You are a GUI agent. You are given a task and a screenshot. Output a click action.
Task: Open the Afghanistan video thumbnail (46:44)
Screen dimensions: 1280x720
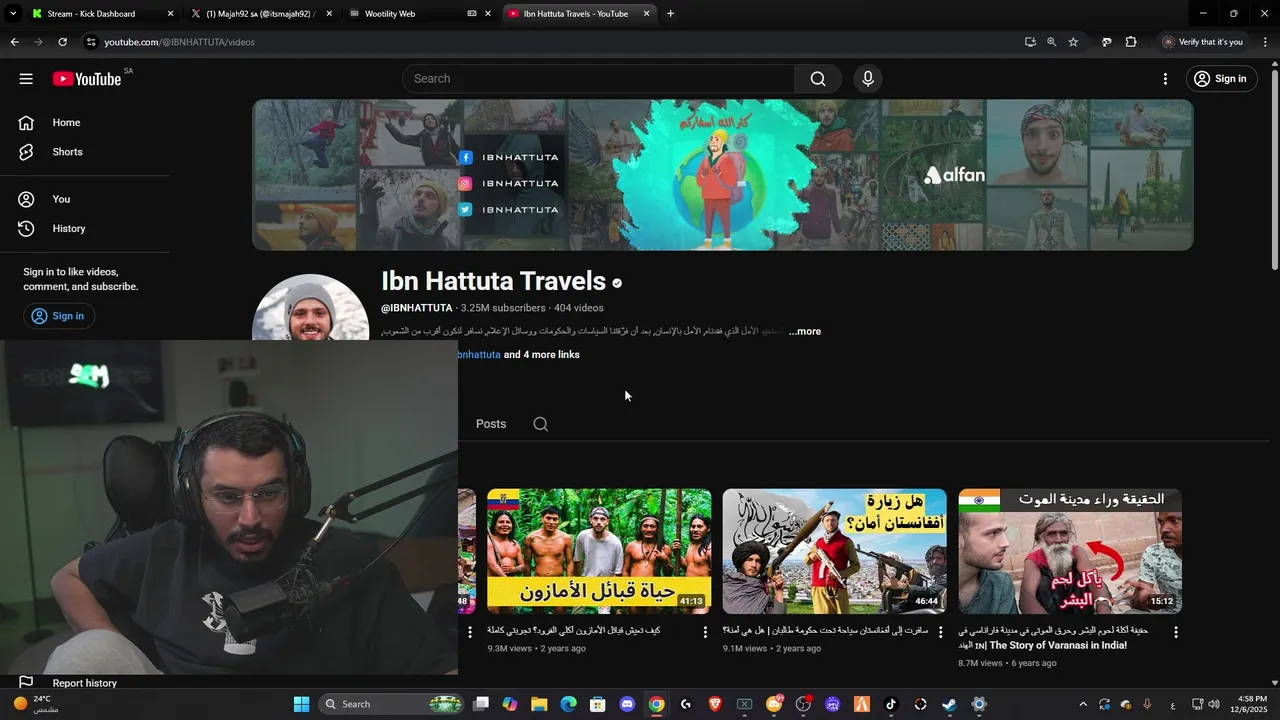coord(835,551)
